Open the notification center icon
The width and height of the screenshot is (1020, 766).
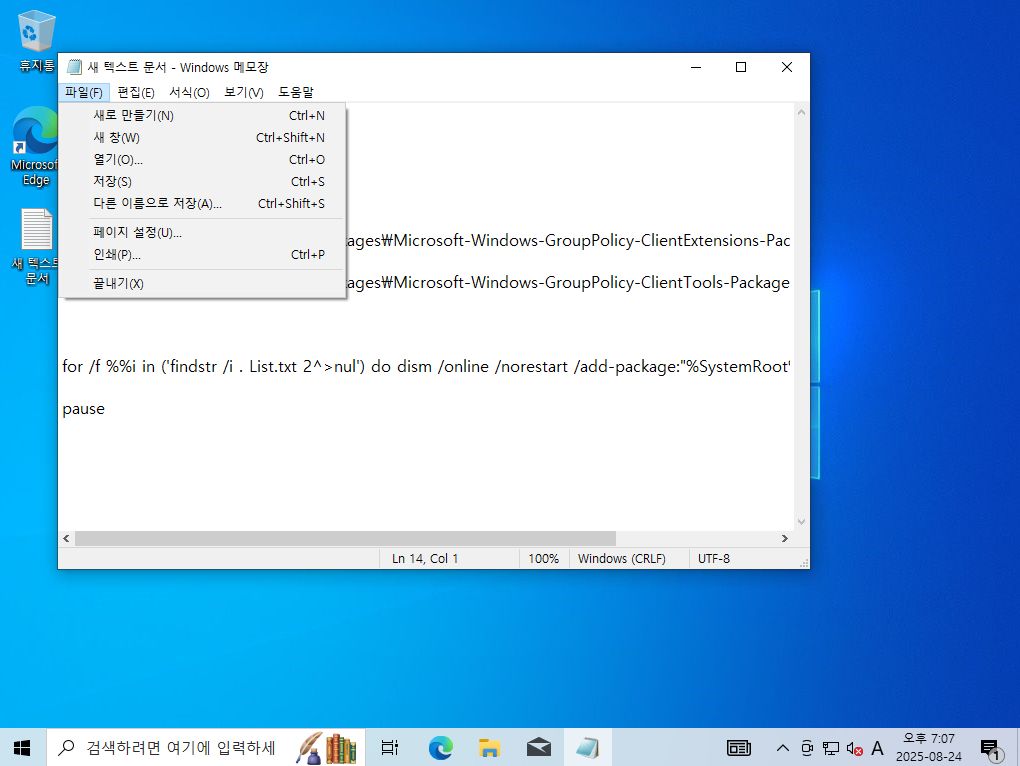click(991, 749)
